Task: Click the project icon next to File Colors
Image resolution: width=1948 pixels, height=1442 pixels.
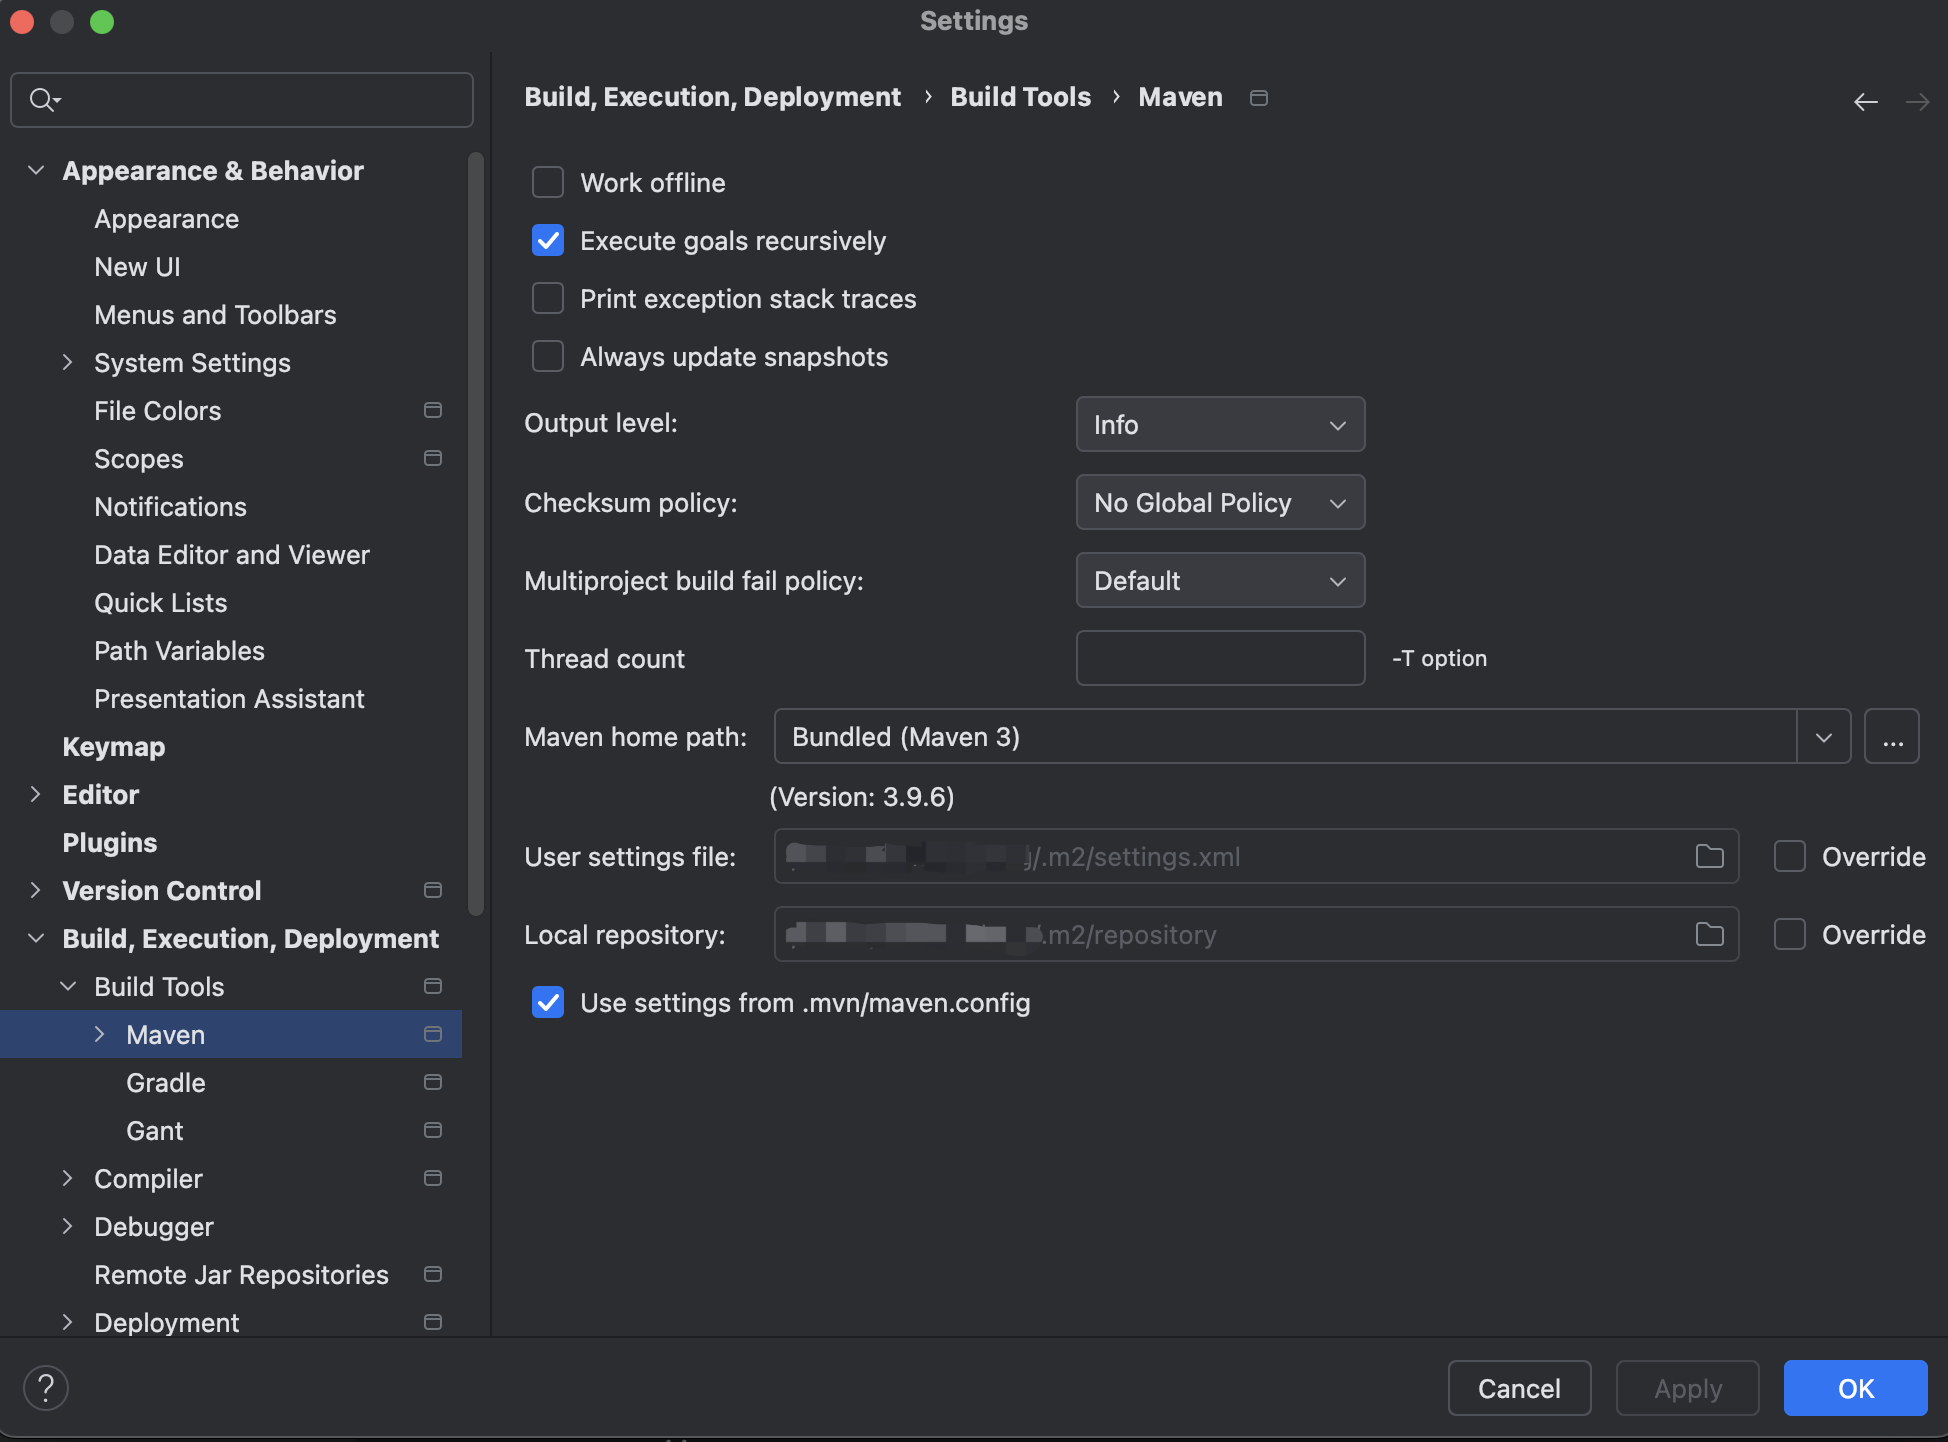Action: coord(433,410)
